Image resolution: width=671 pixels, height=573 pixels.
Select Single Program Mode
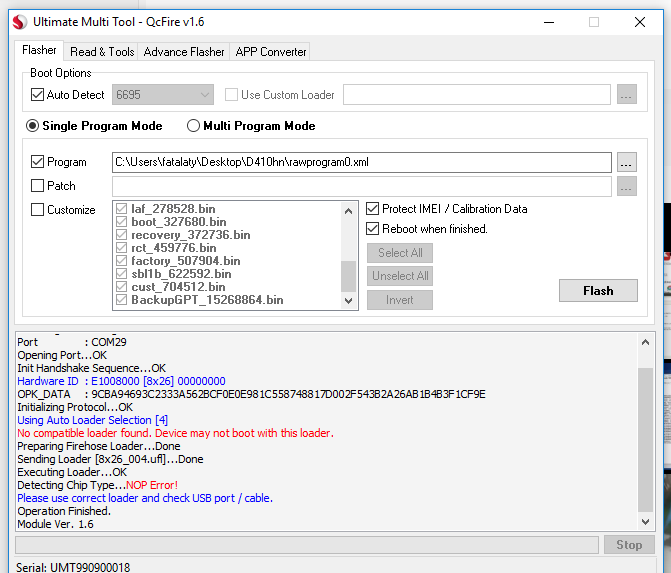pyautogui.click(x=33, y=126)
